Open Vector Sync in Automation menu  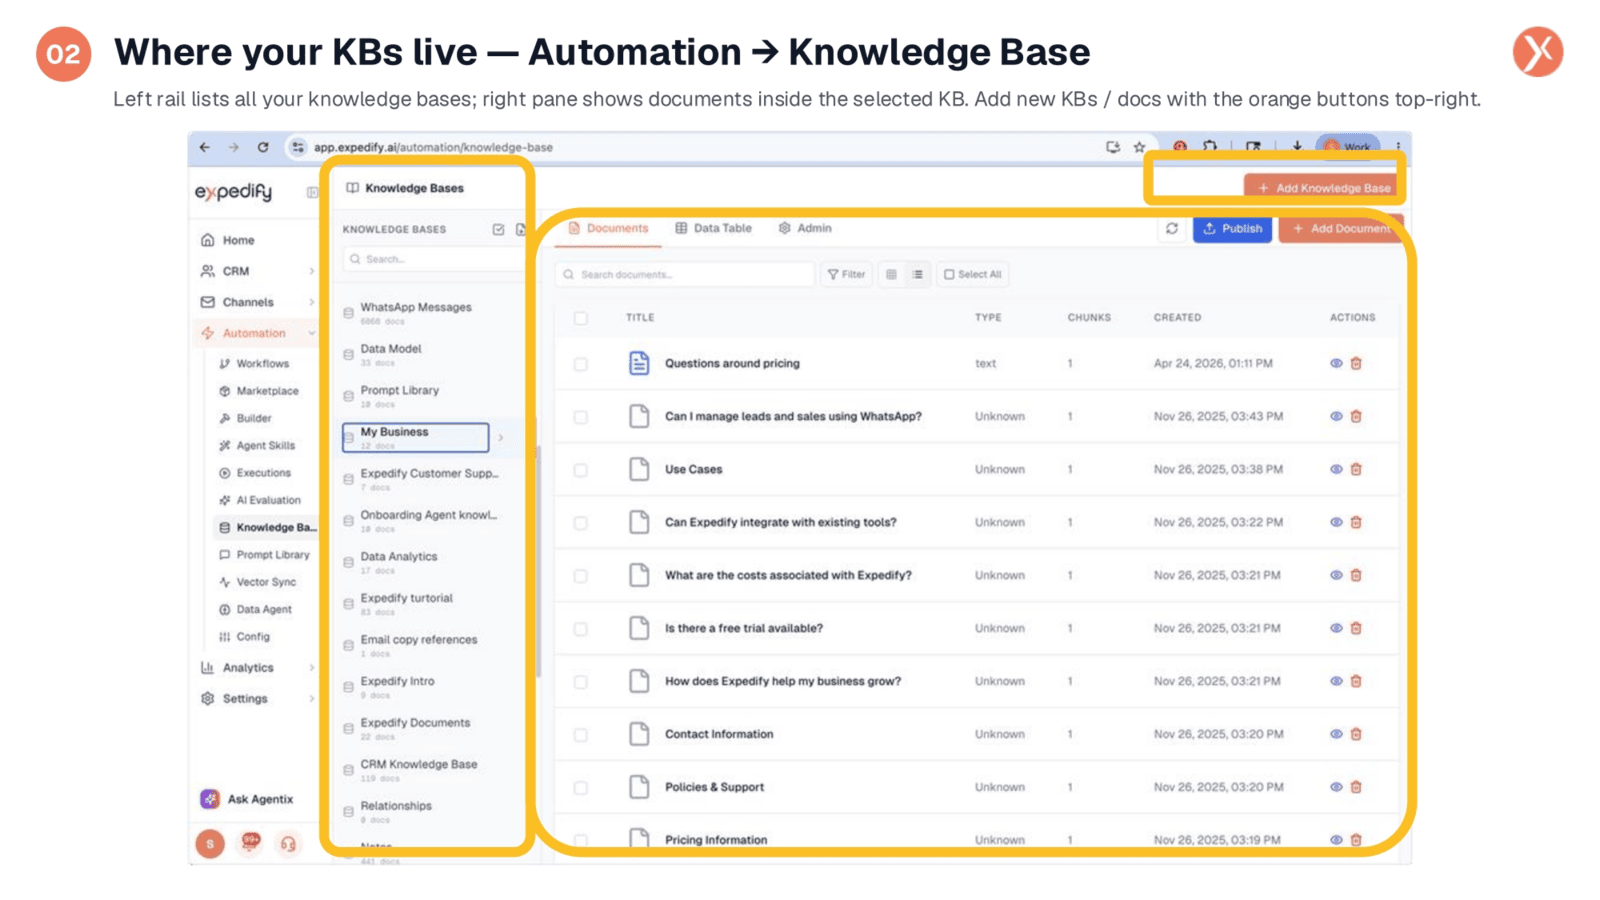257,582
